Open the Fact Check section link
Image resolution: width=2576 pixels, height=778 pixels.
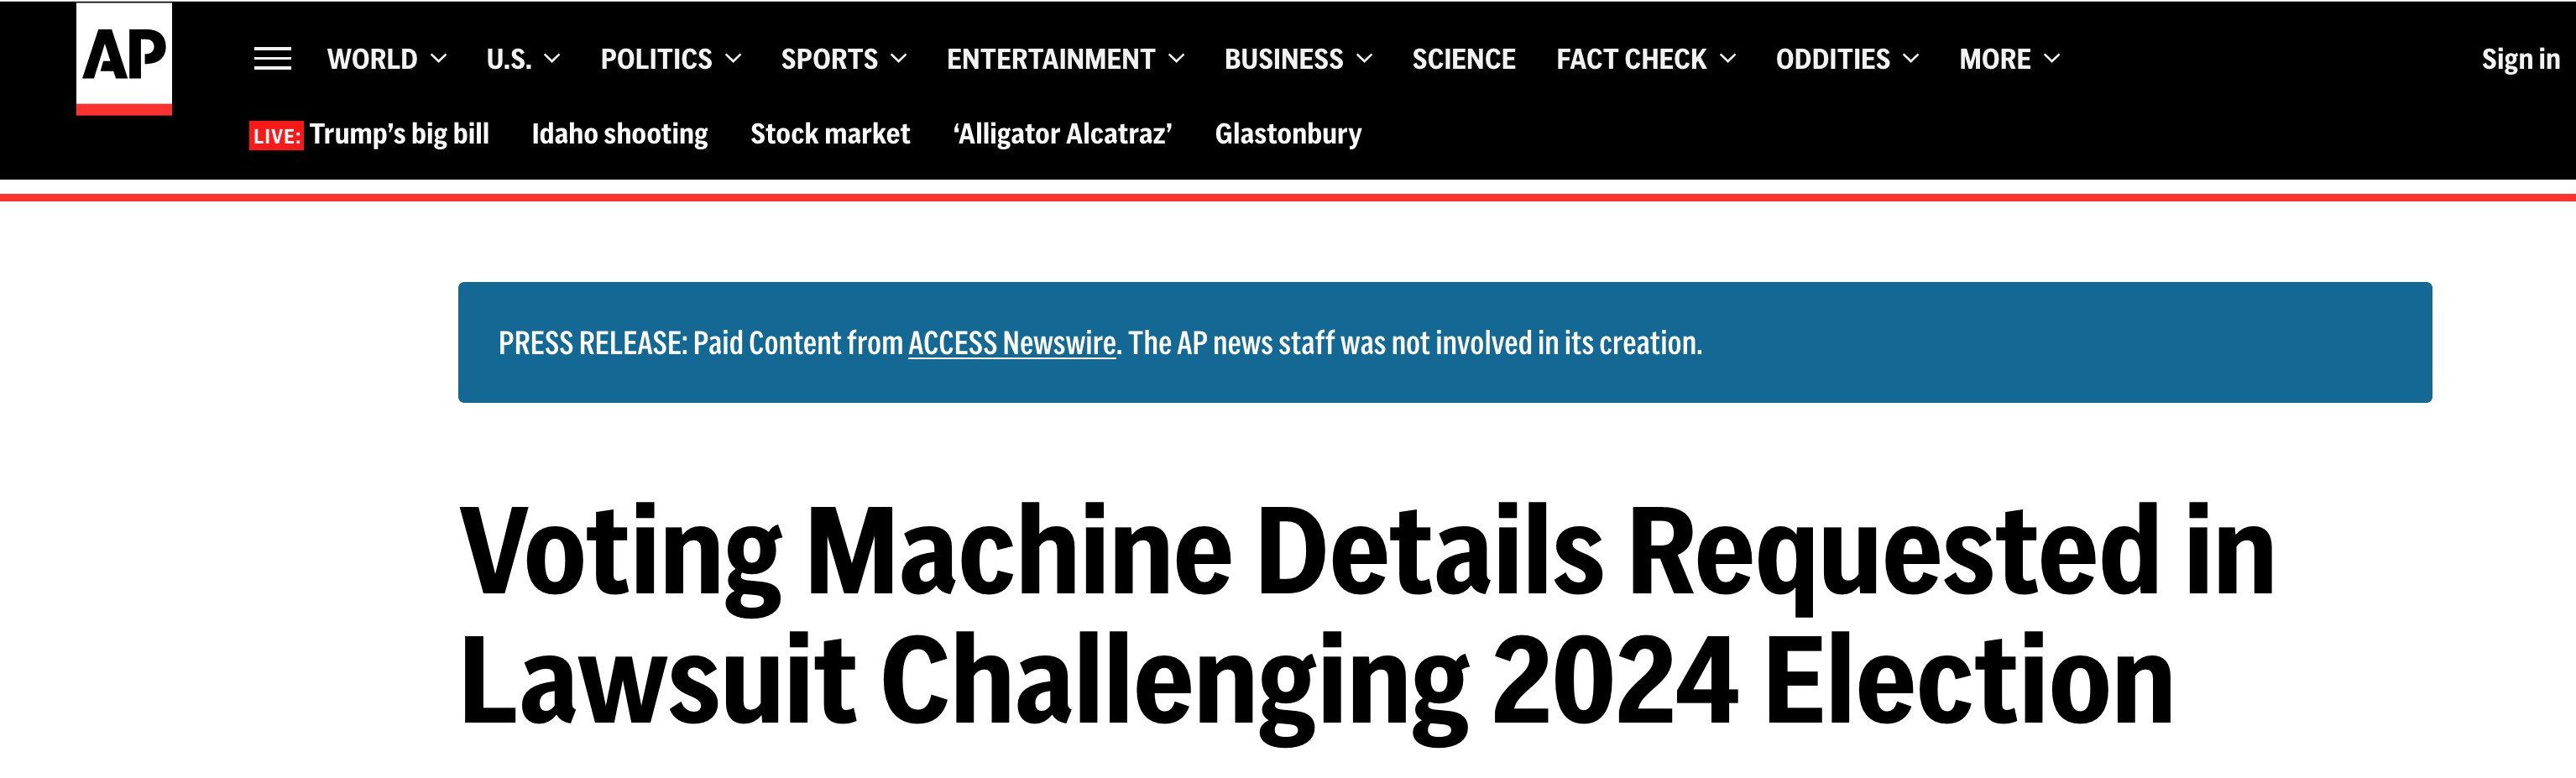coord(1631,59)
